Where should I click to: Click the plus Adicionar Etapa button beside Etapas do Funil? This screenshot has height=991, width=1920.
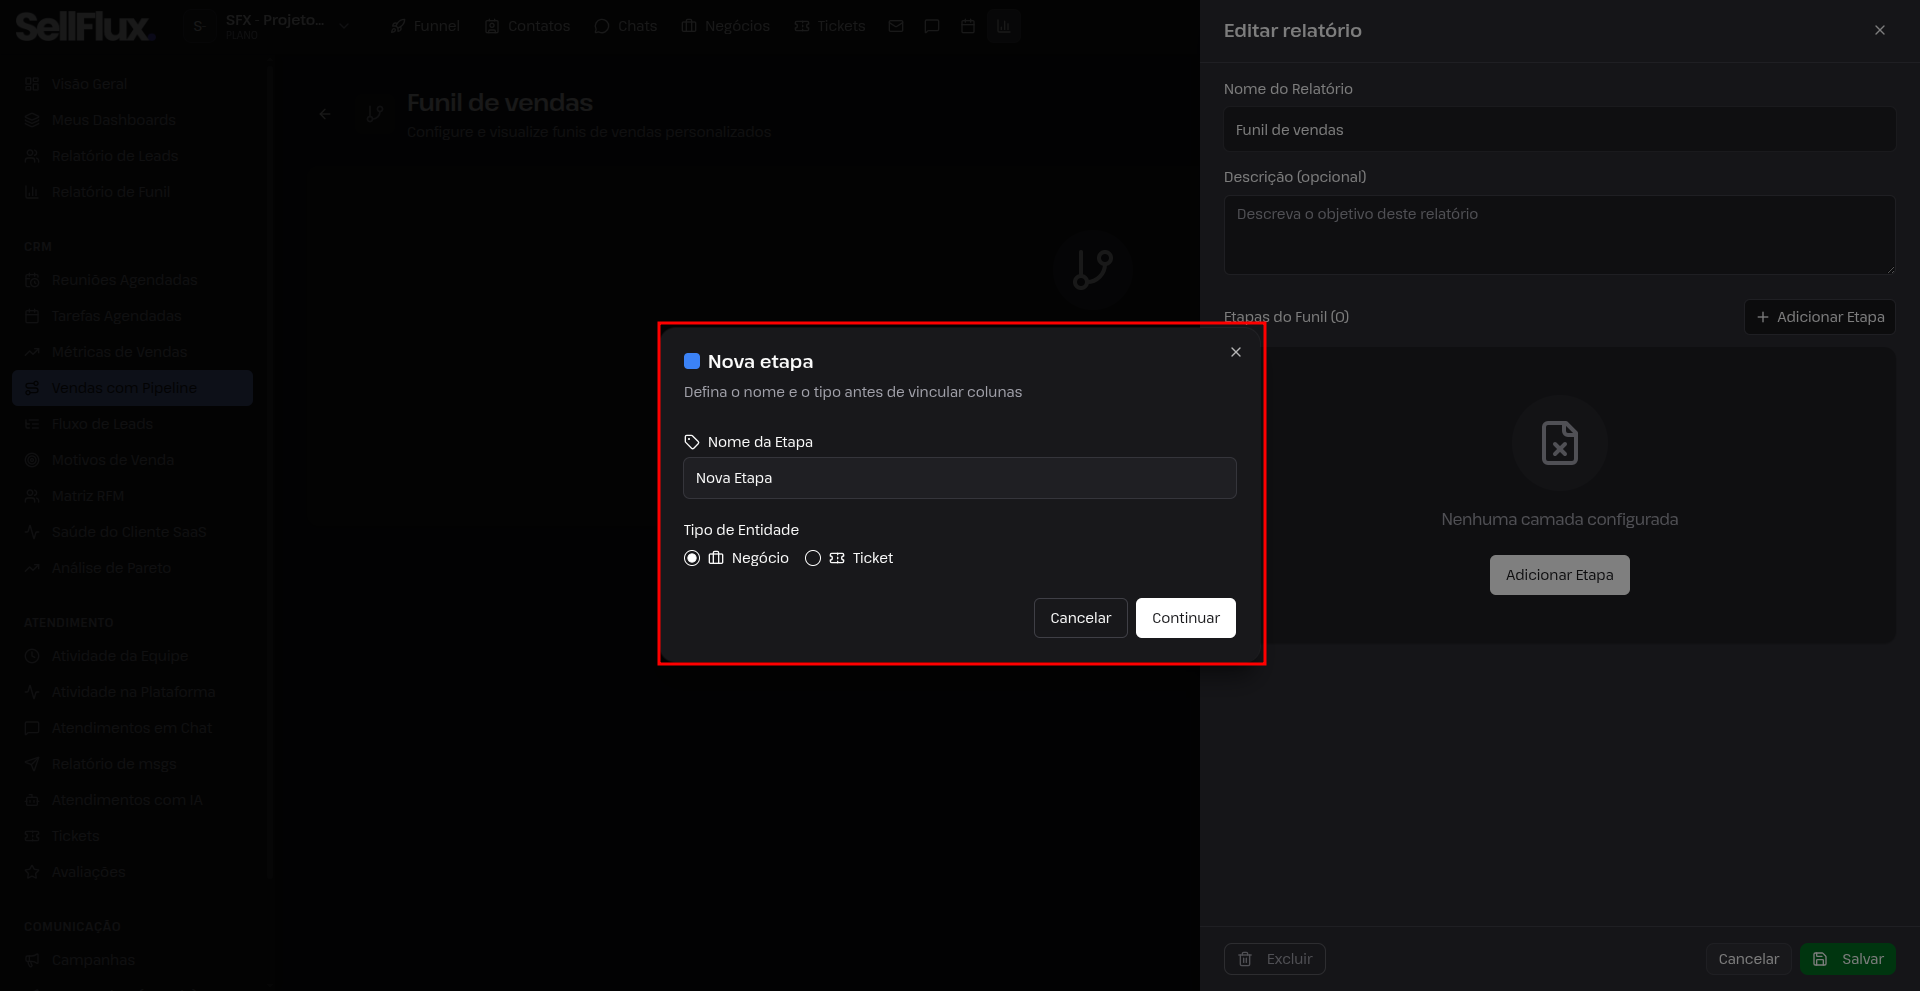click(1820, 317)
